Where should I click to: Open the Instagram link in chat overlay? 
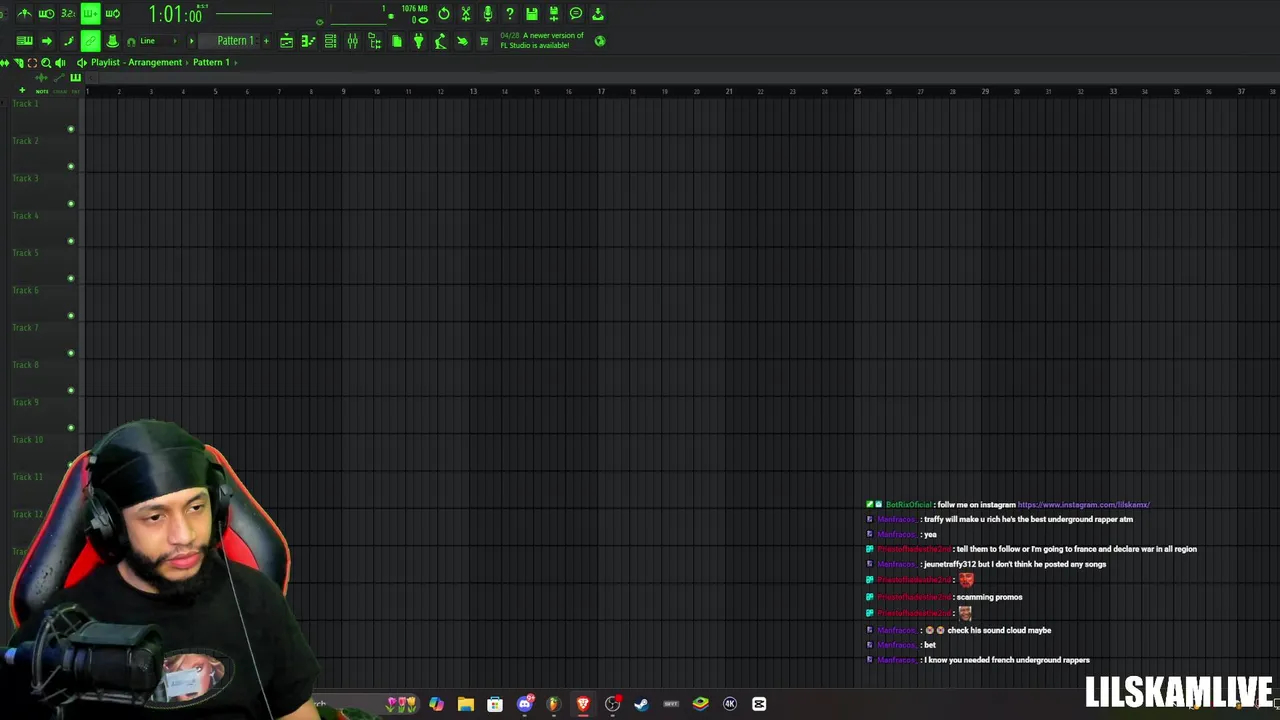pos(1083,505)
